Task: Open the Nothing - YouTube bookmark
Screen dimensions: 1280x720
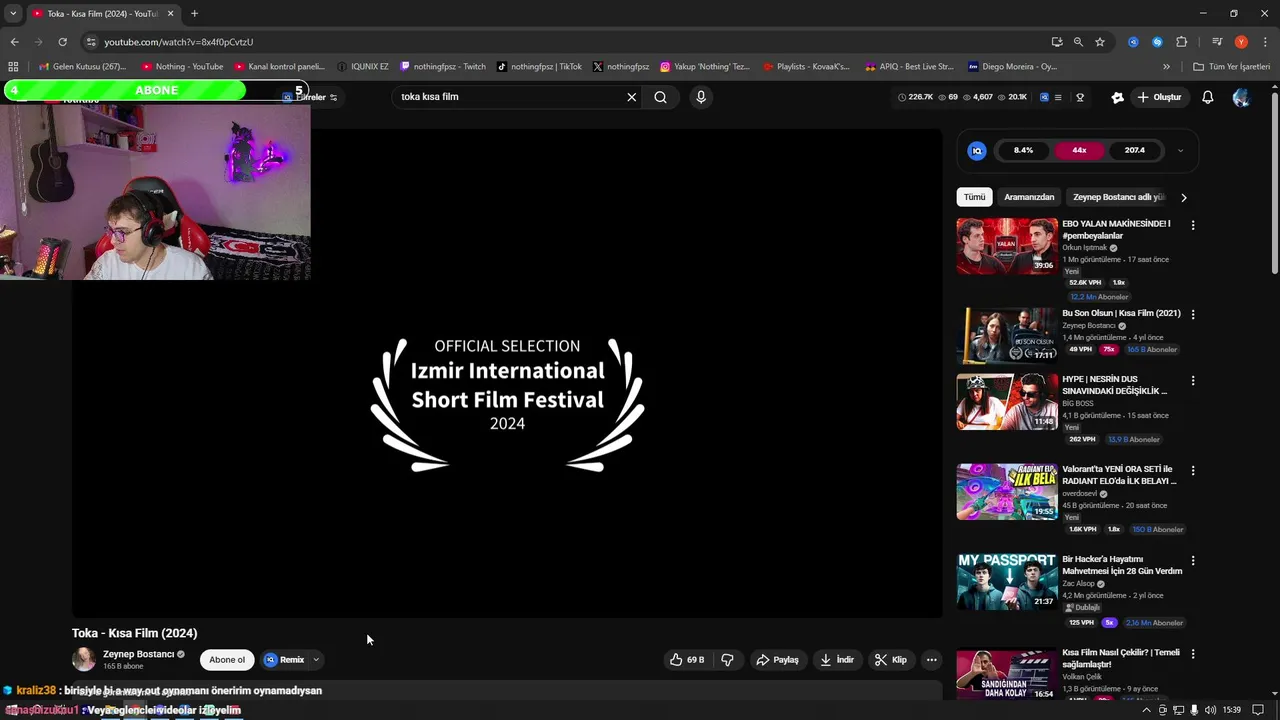Action: pyautogui.click(x=182, y=67)
